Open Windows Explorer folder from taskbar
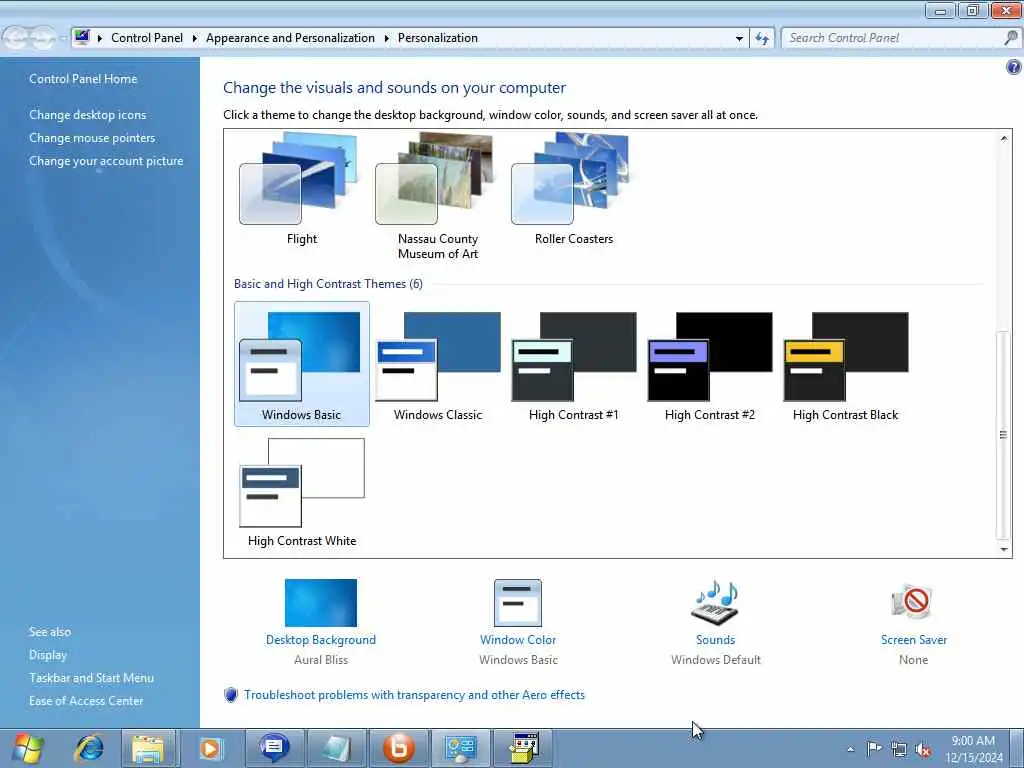The width and height of the screenshot is (1024, 768). pyautogui.click(x=148, y=748)
